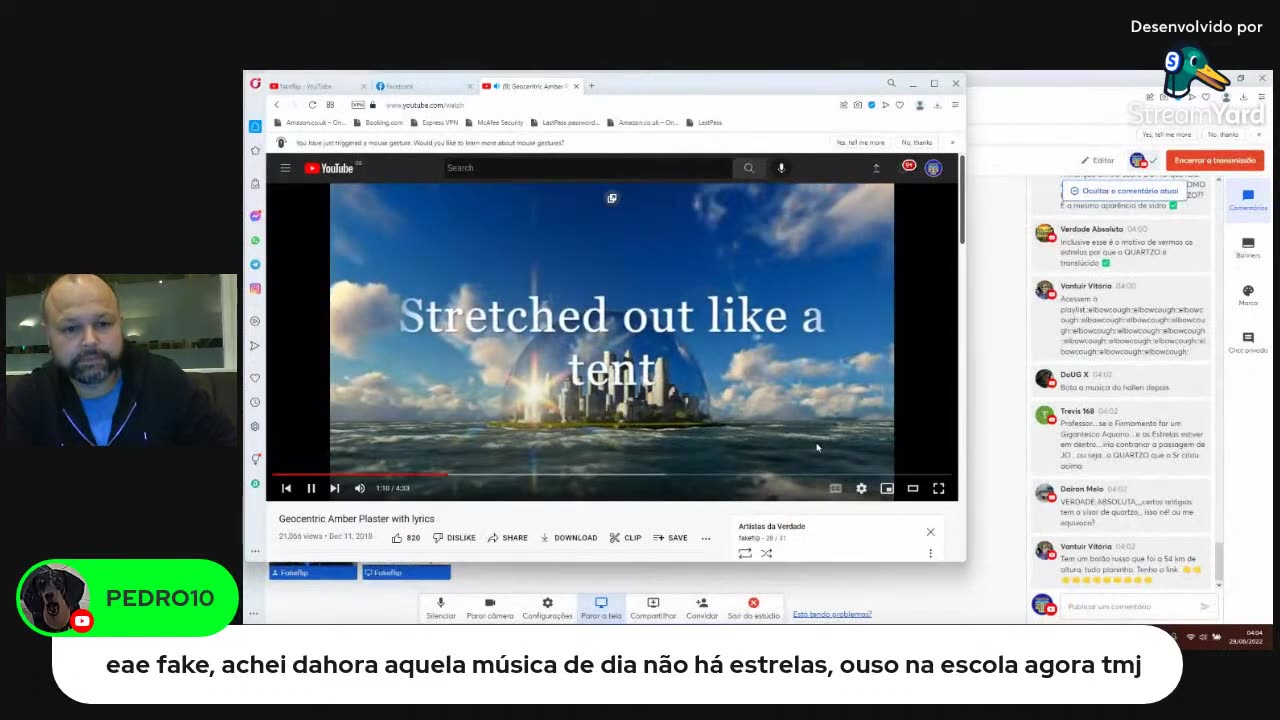Mute microphone with Silenciar in StreamYard
This screenshot has width=1280, height=720.
click(441, 608)
